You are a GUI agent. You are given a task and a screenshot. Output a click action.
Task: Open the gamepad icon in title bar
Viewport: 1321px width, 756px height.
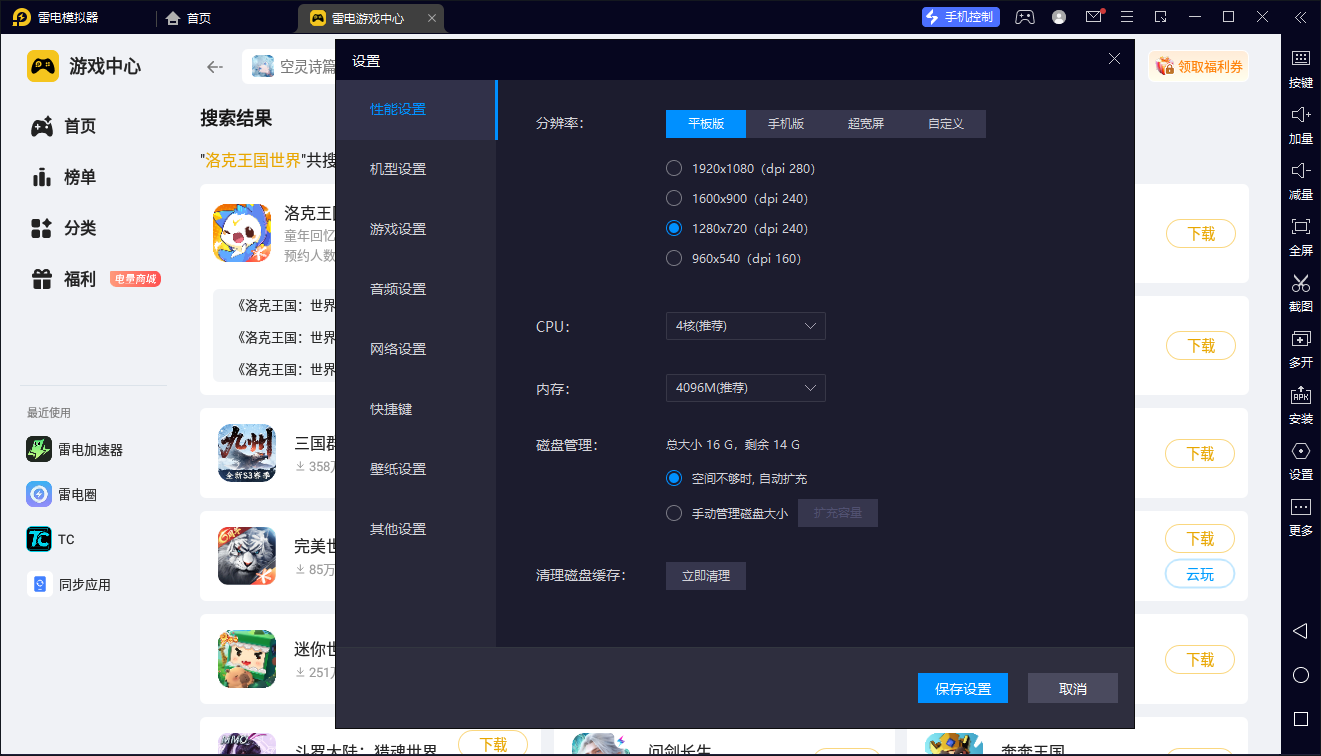1025,17
